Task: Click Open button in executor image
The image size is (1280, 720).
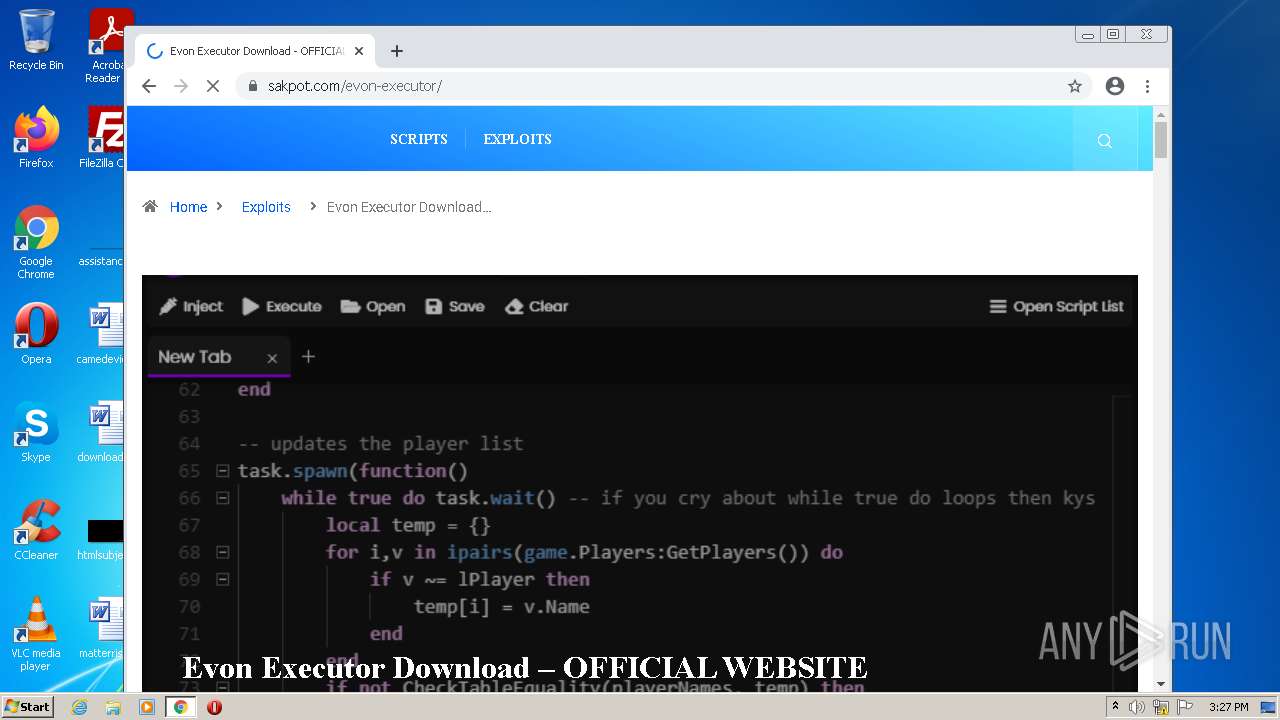Action: (x=373, y=307)
